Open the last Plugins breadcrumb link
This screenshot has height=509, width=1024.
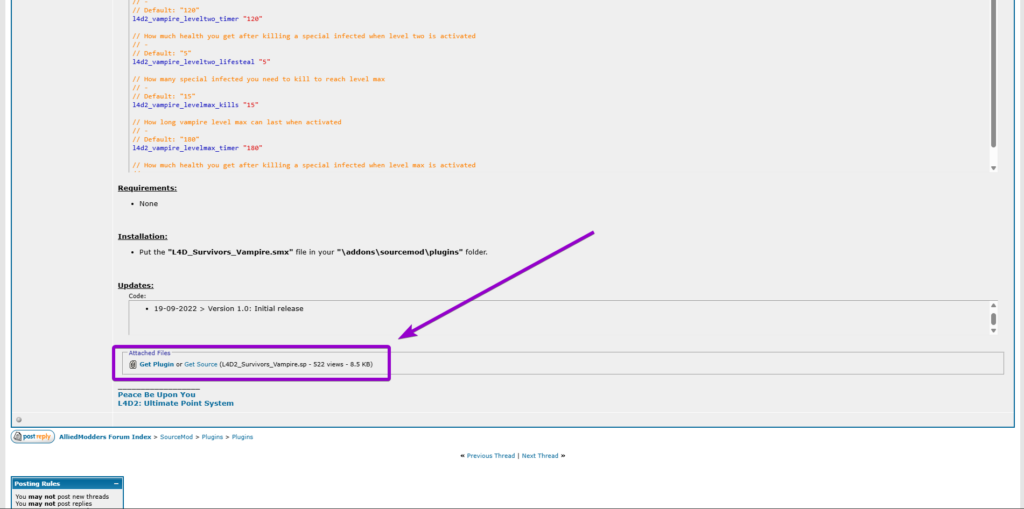tap(242, 436)
